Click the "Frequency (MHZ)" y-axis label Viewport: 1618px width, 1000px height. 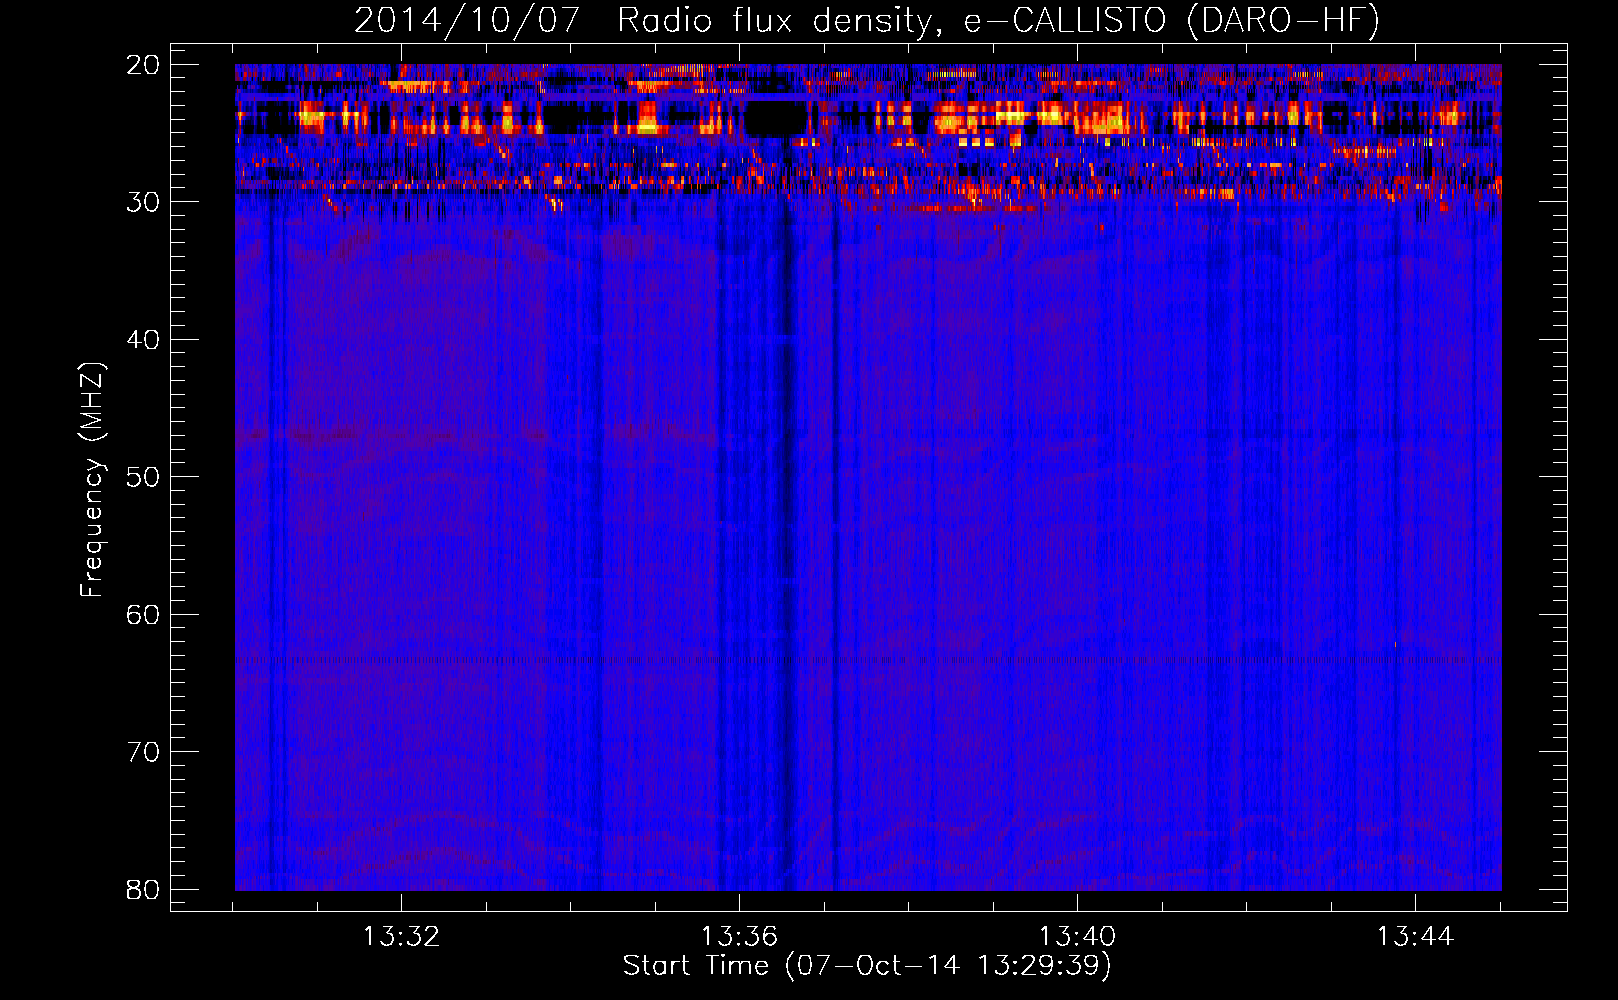click(92, 480)
